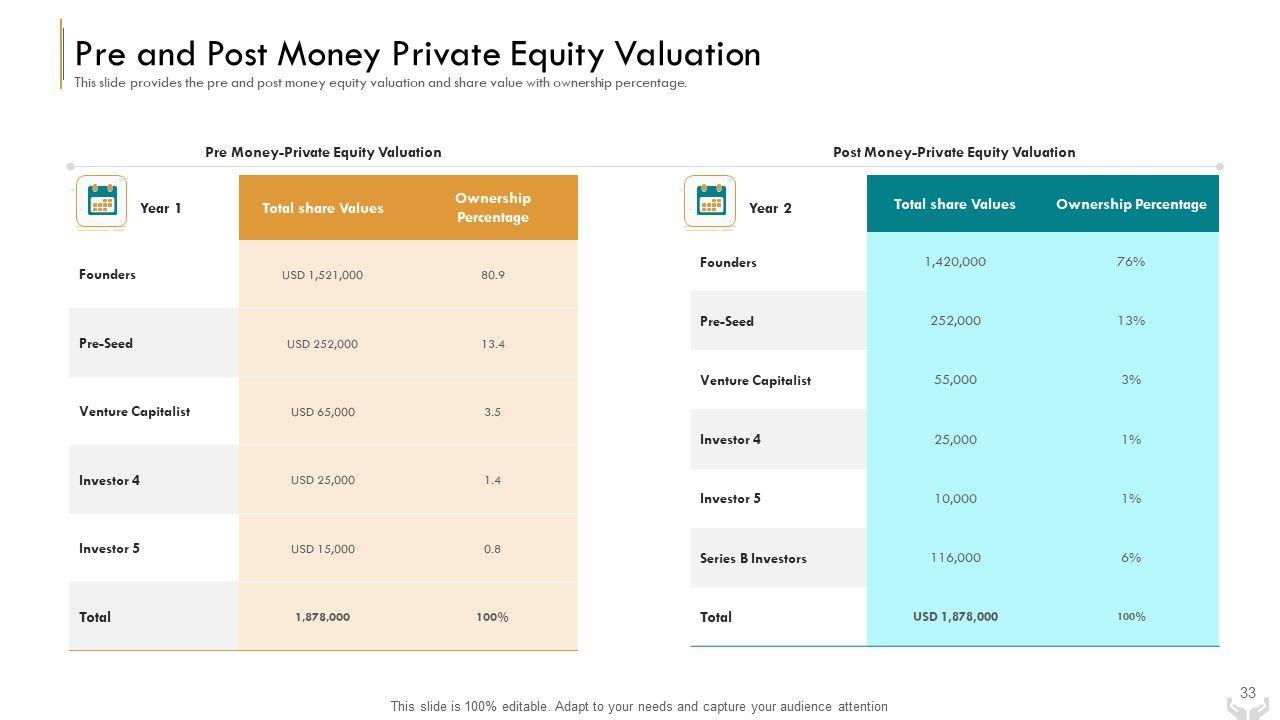1280x720 pixels.
Task: Click the slide subtitle description text
Action: pos(381,83)
